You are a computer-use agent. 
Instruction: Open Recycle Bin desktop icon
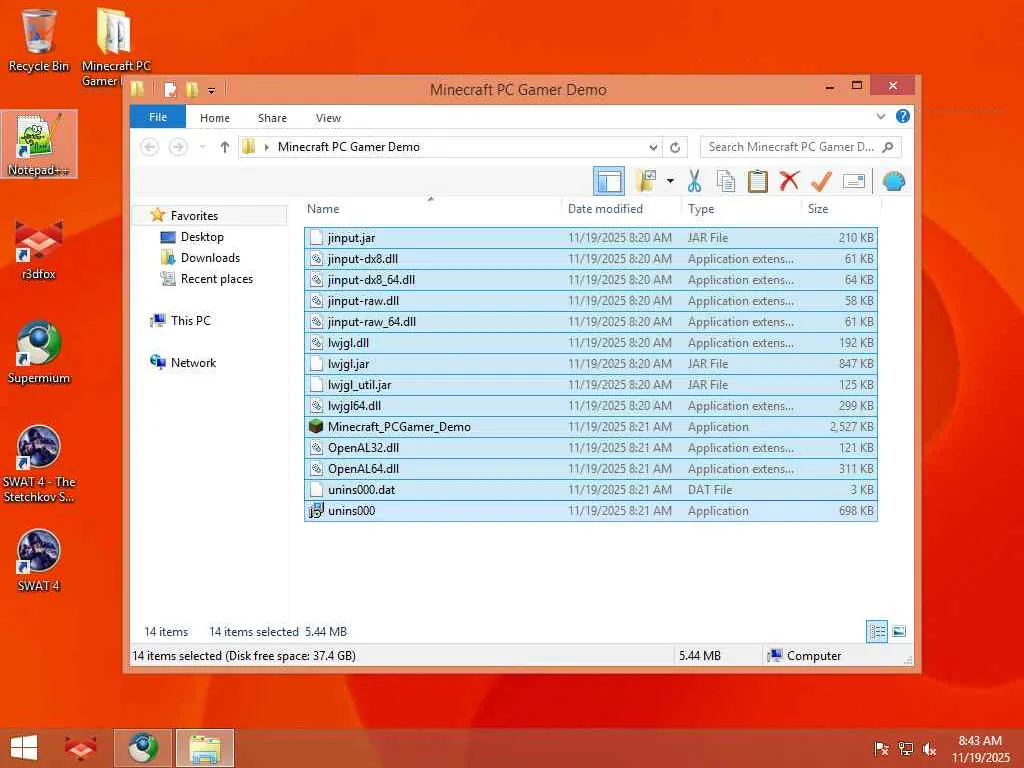click(39, 40)
